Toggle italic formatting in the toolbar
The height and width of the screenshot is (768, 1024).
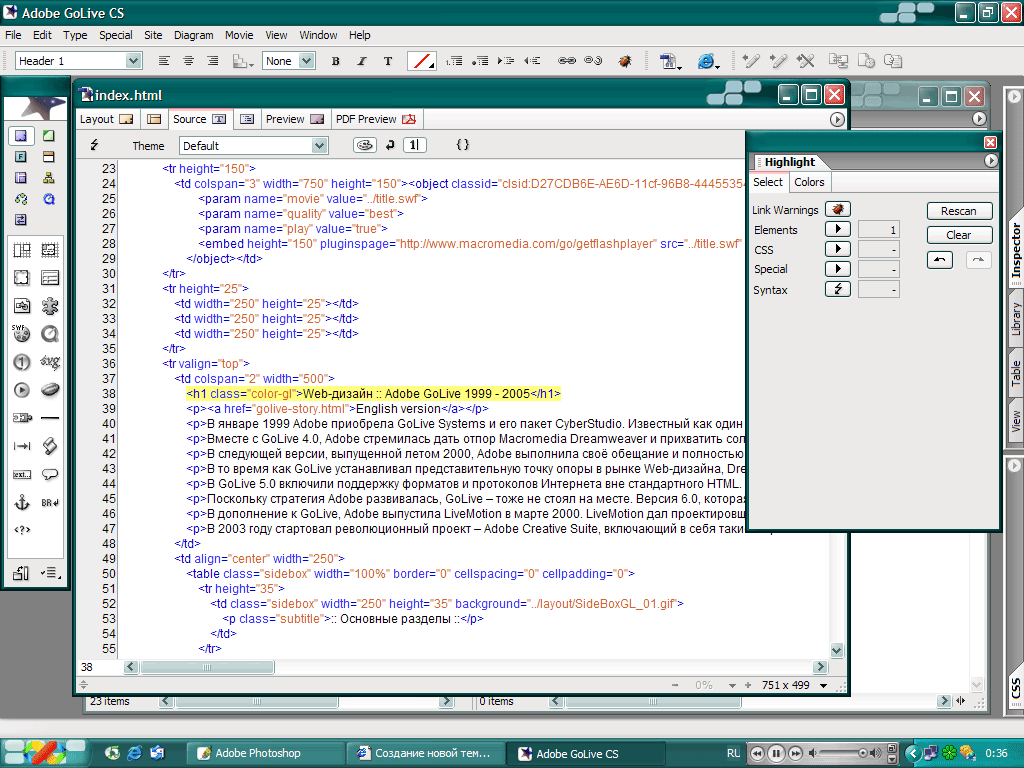tap(362, 61)
